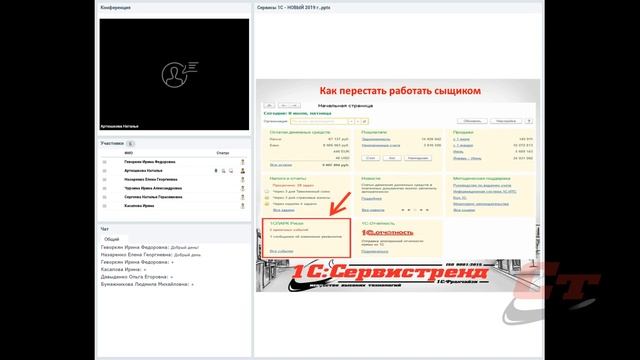Click the Накладная button under Покупатели
The image size is (640, 360).
[x=418, y=158]
